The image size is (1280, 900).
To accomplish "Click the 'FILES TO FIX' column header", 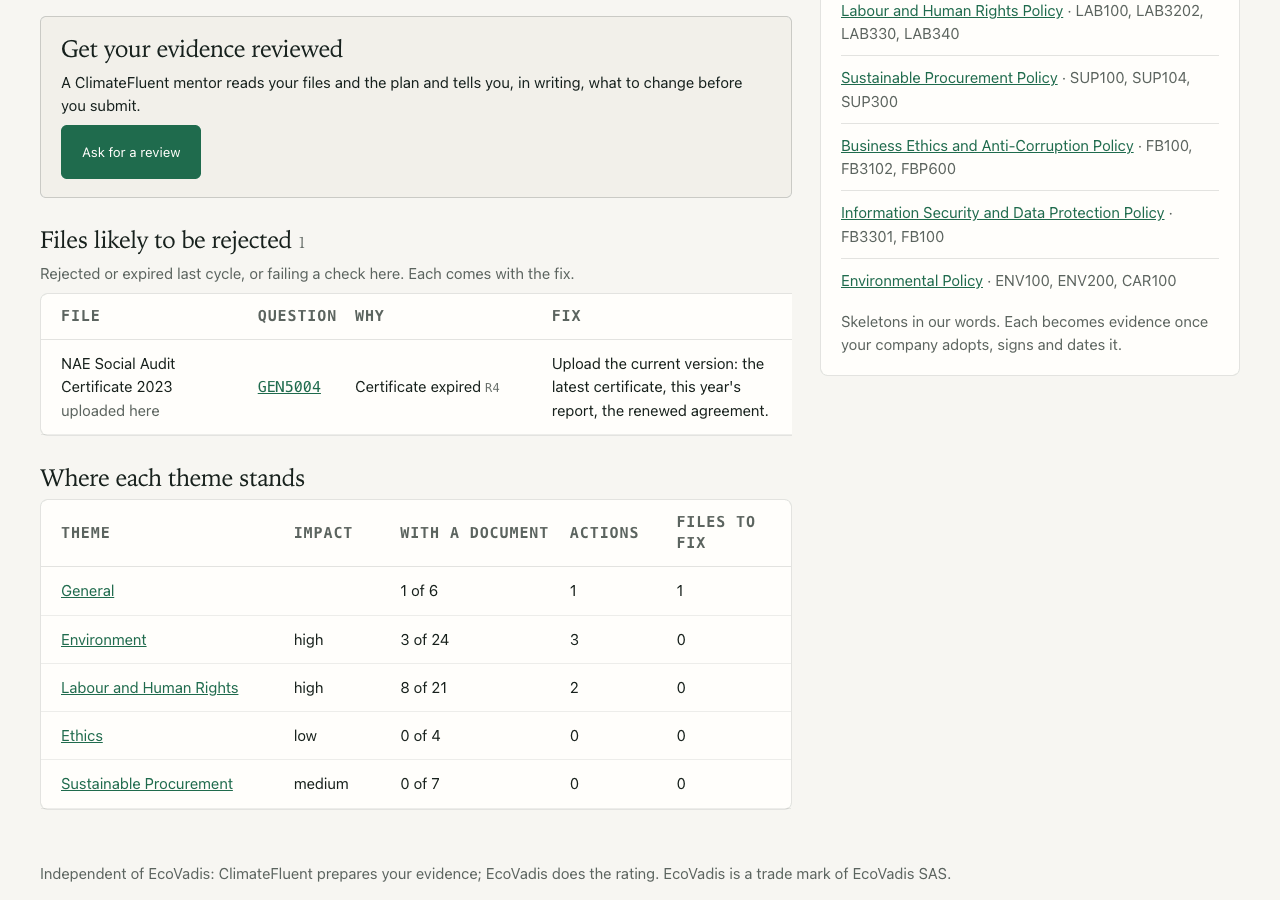I will [x=716, y=533].
